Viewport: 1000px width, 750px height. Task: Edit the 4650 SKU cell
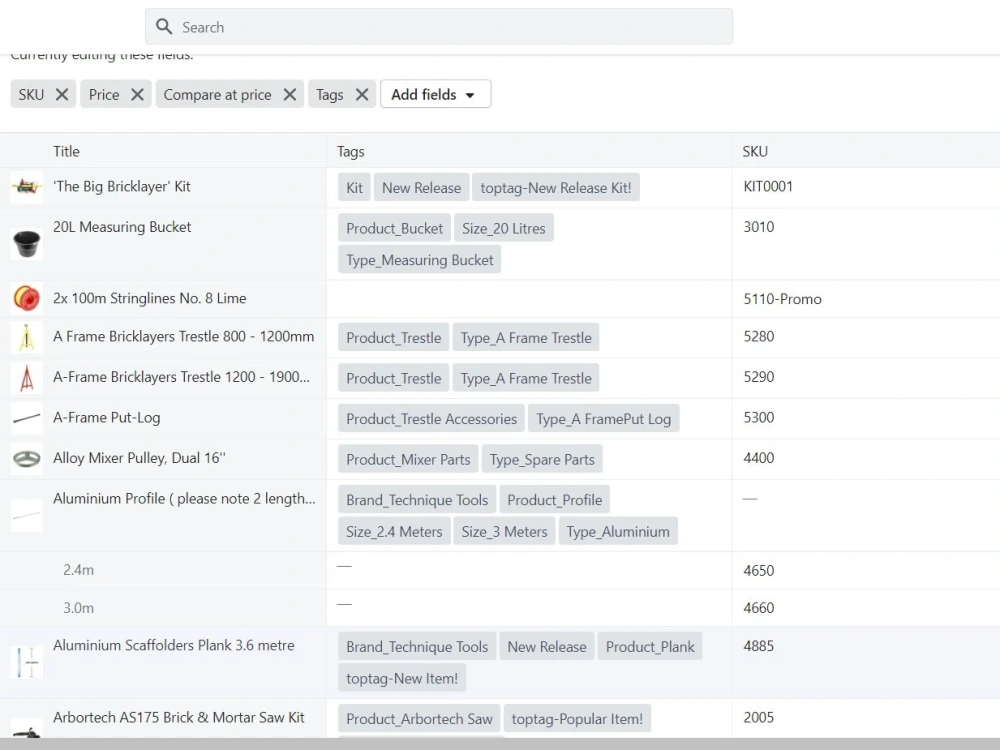click(866, 570)
